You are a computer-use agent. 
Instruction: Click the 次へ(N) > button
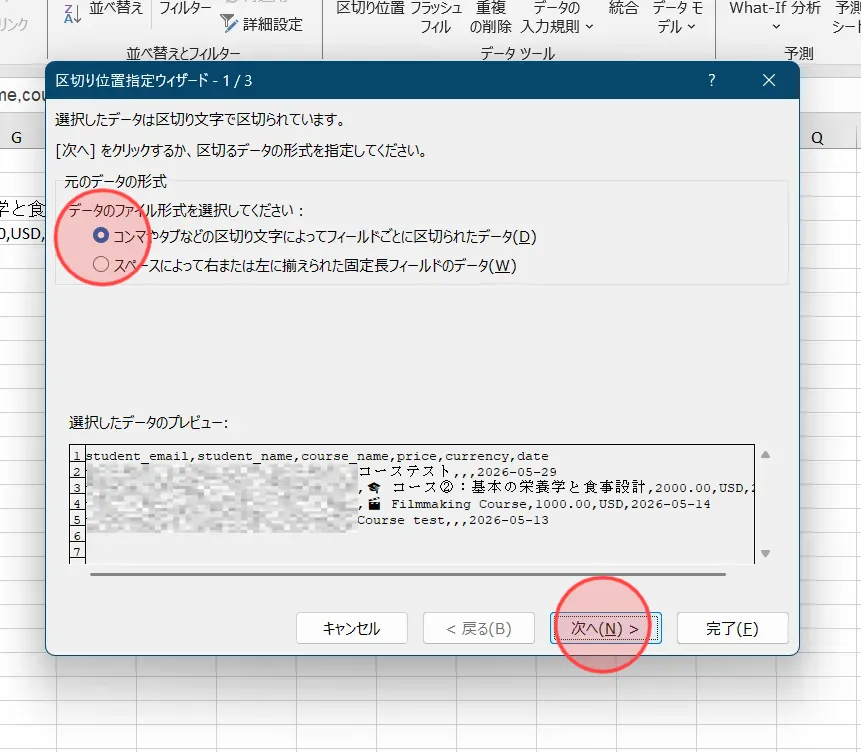[605, 628]
